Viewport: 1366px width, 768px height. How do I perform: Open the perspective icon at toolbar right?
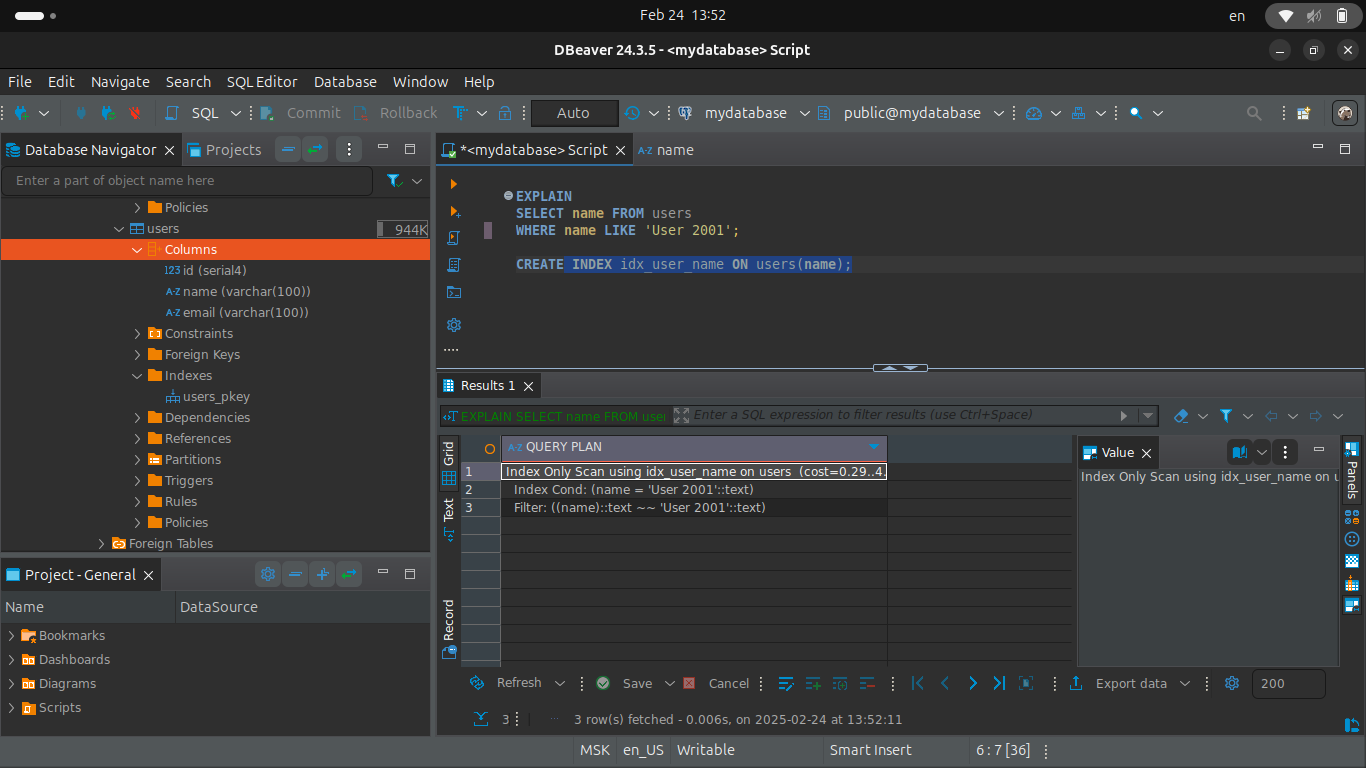1303,113
